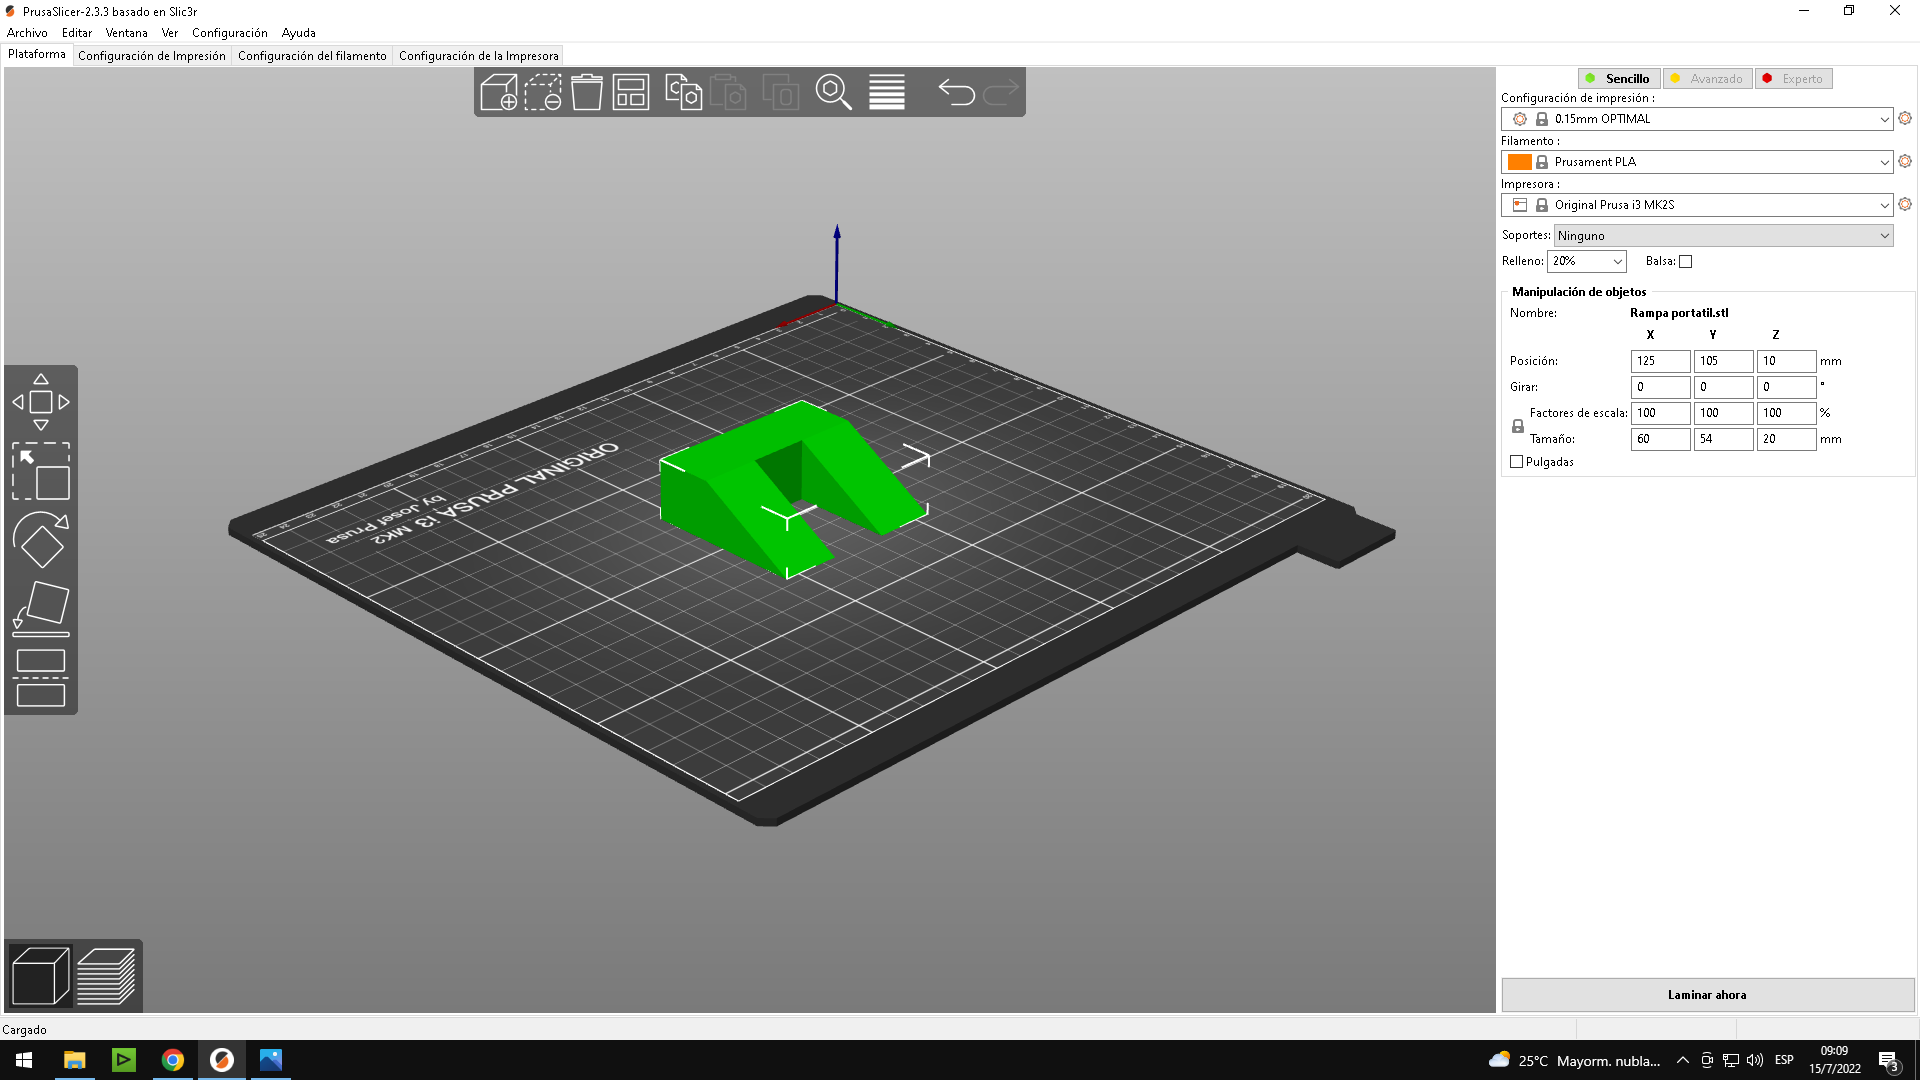Viewport: 1920px width, 1080px height.
Task: Click the Factores de escala X field
Action: 1660,413
